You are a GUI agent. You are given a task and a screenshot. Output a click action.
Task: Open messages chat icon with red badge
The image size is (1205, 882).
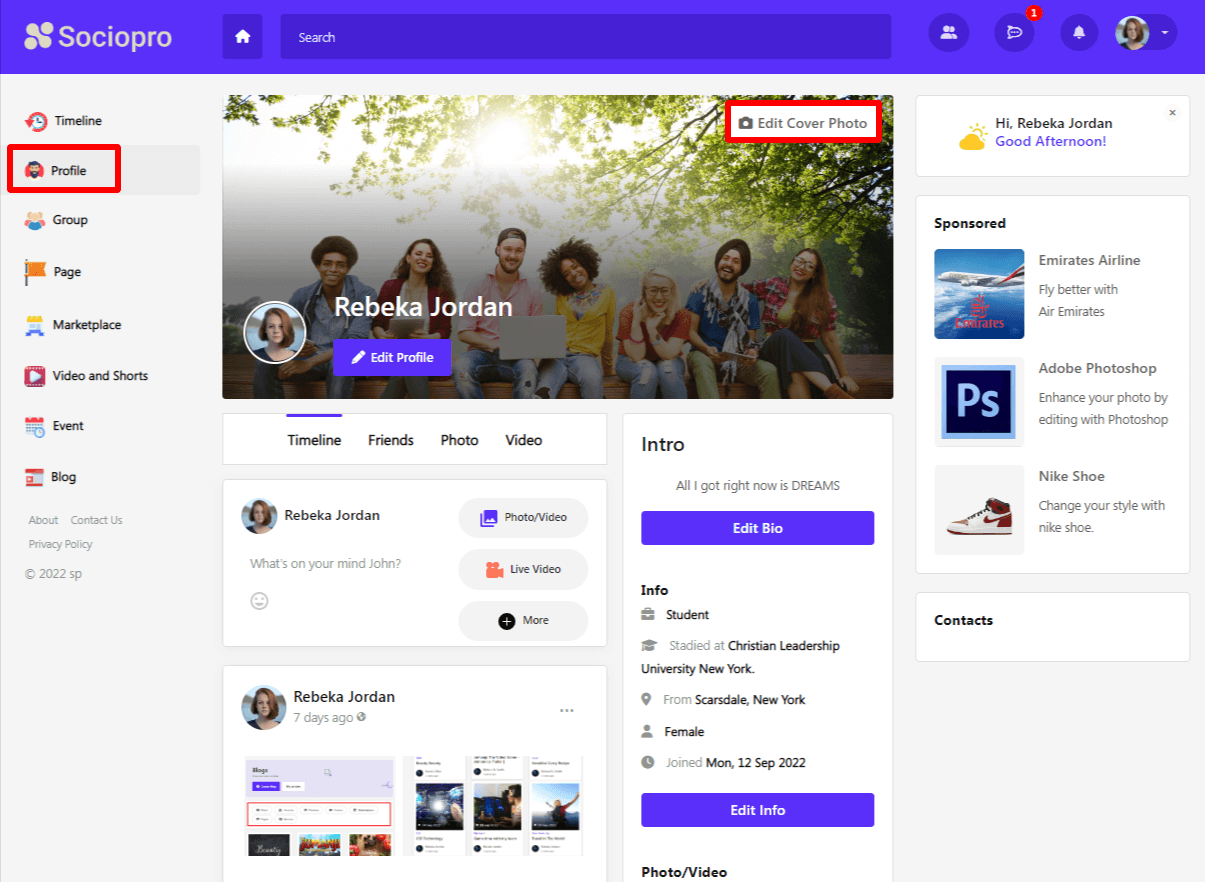point(1013,33)
